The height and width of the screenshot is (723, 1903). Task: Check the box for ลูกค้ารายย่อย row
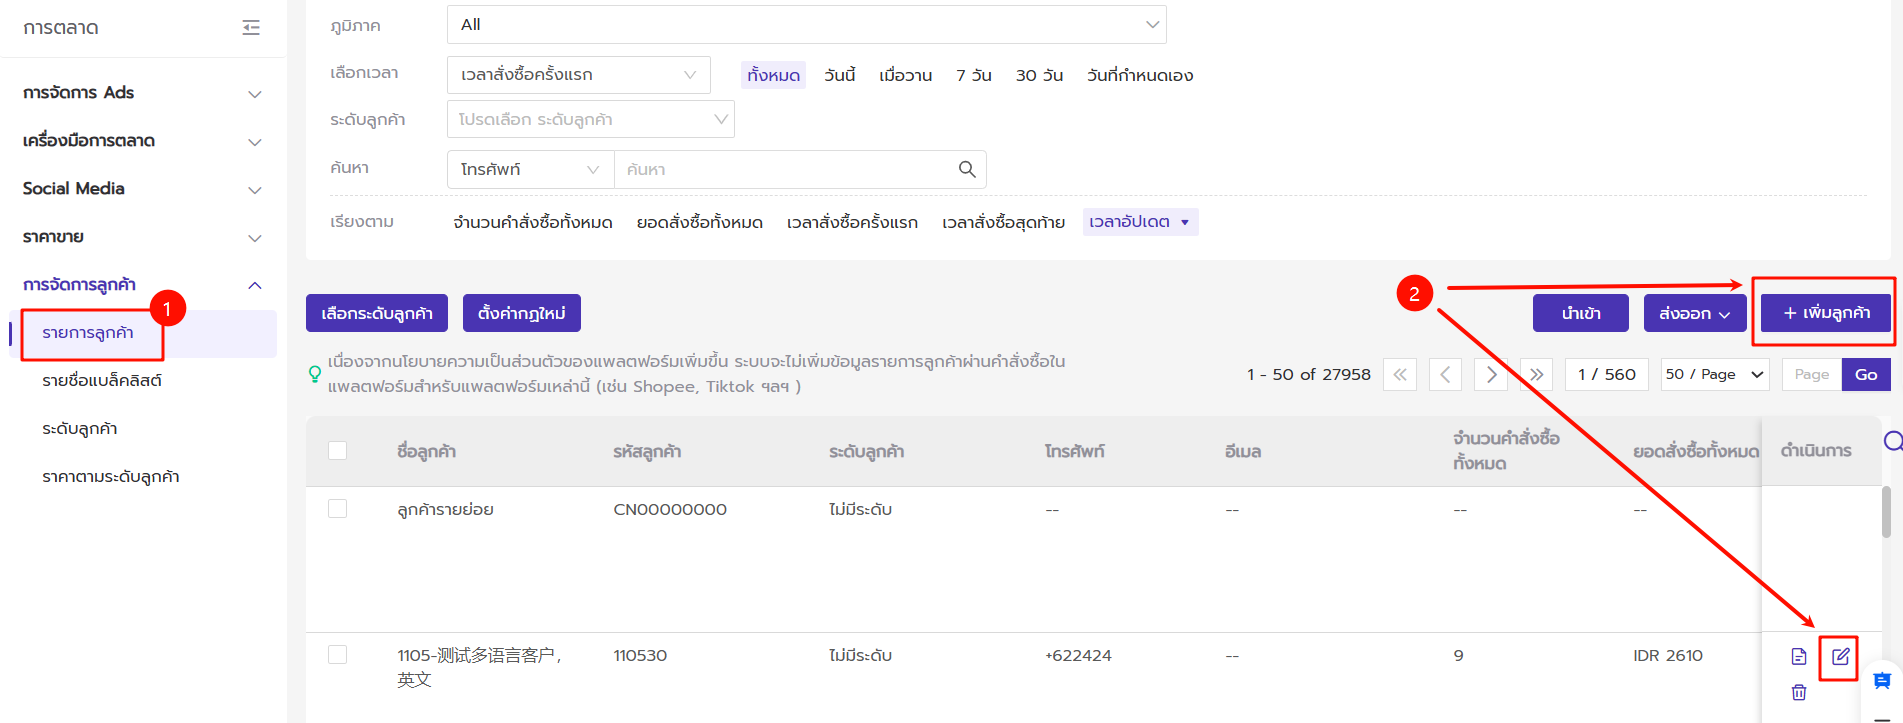pos(338,509)
